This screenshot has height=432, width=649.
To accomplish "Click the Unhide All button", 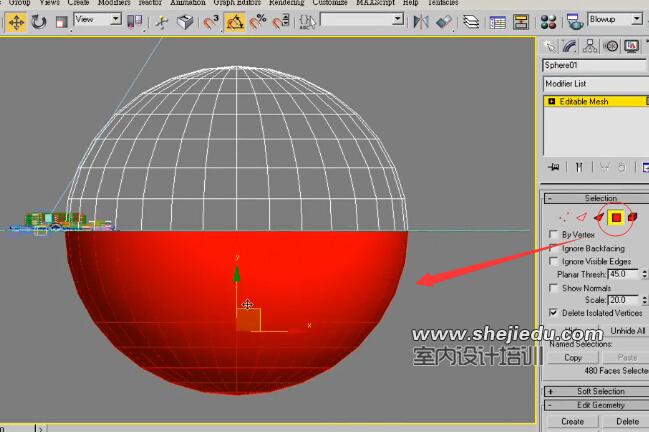I will 627,331.
